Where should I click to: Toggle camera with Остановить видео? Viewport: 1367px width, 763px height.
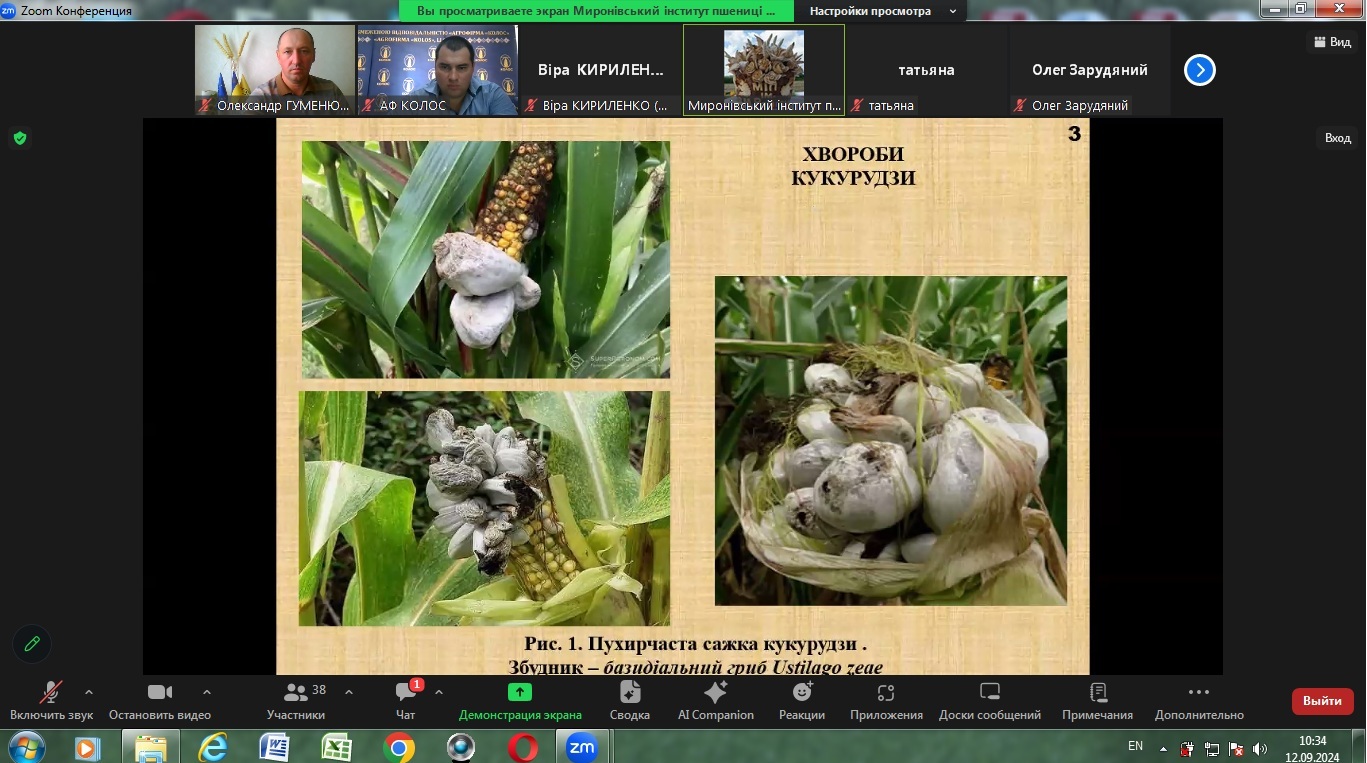160,700
